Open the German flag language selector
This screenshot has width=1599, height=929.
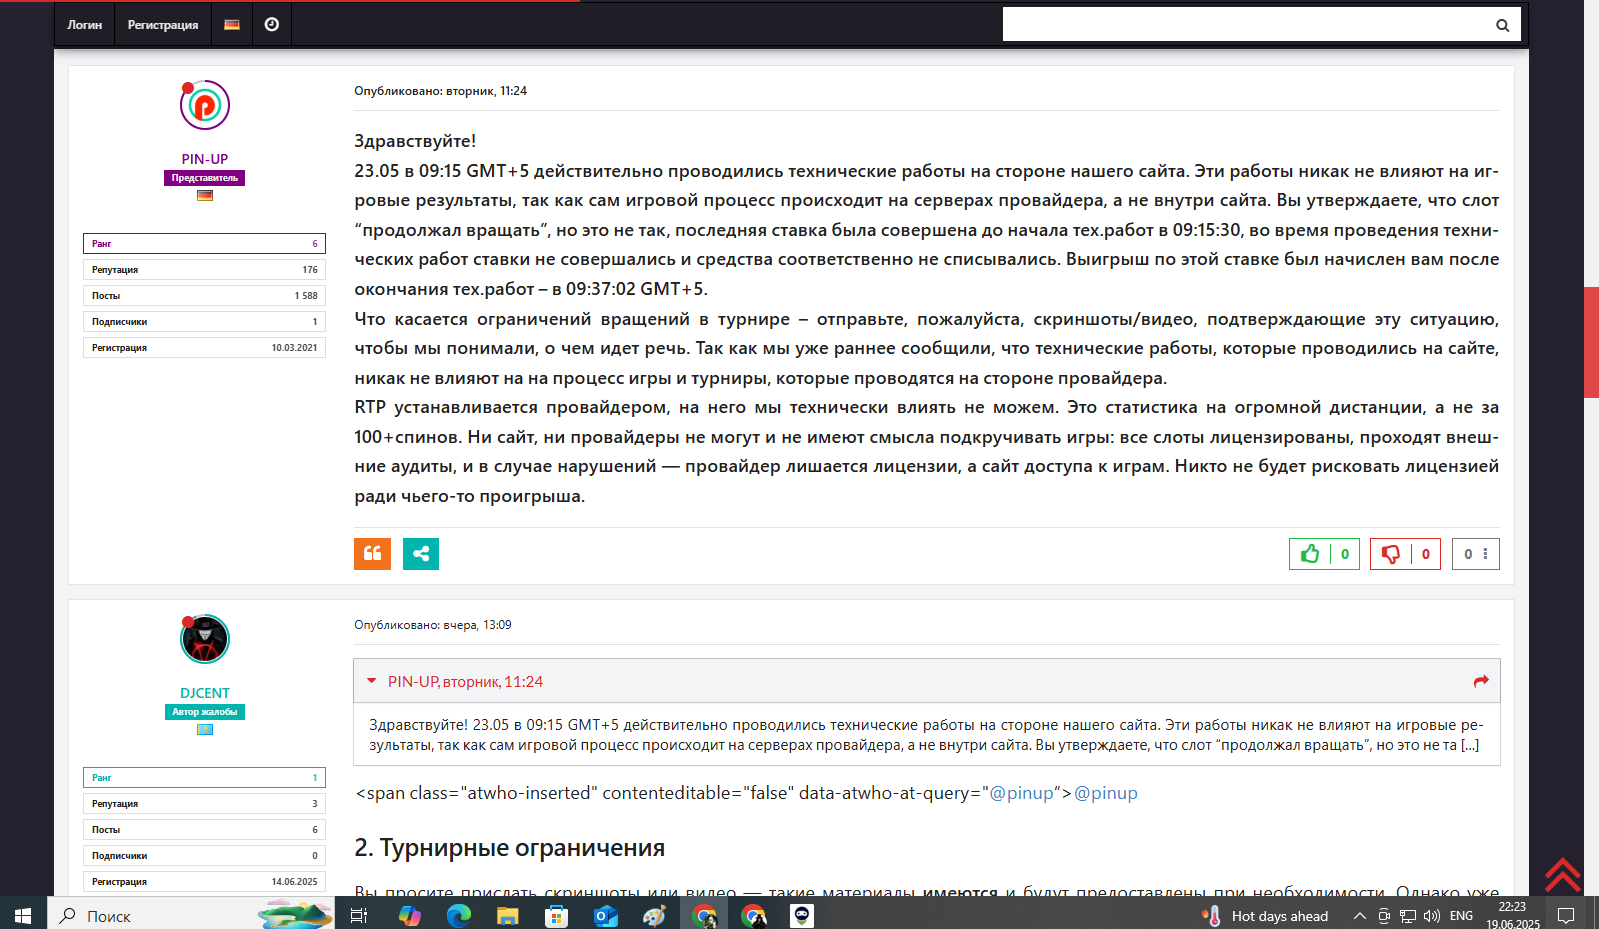pos(232,24)
